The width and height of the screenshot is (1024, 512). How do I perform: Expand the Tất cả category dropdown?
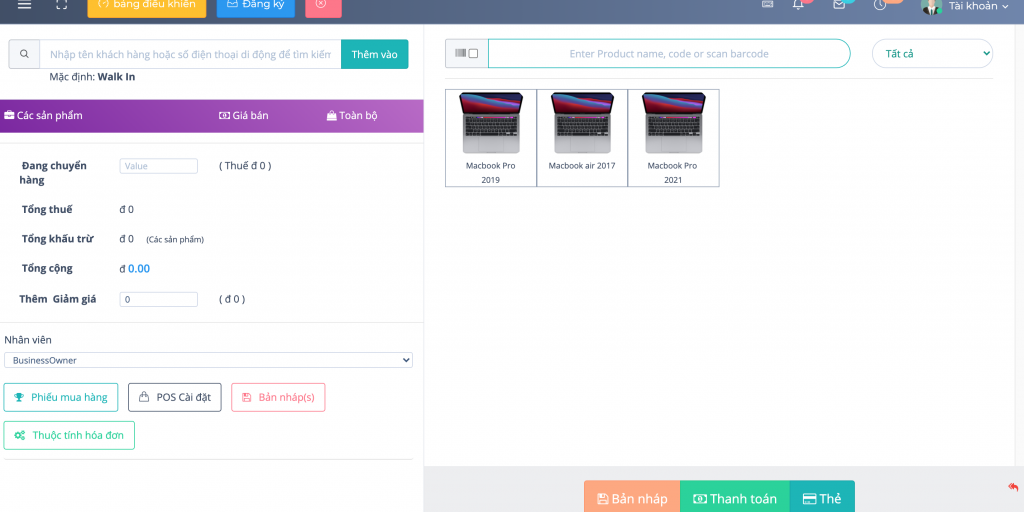(932, 54)
